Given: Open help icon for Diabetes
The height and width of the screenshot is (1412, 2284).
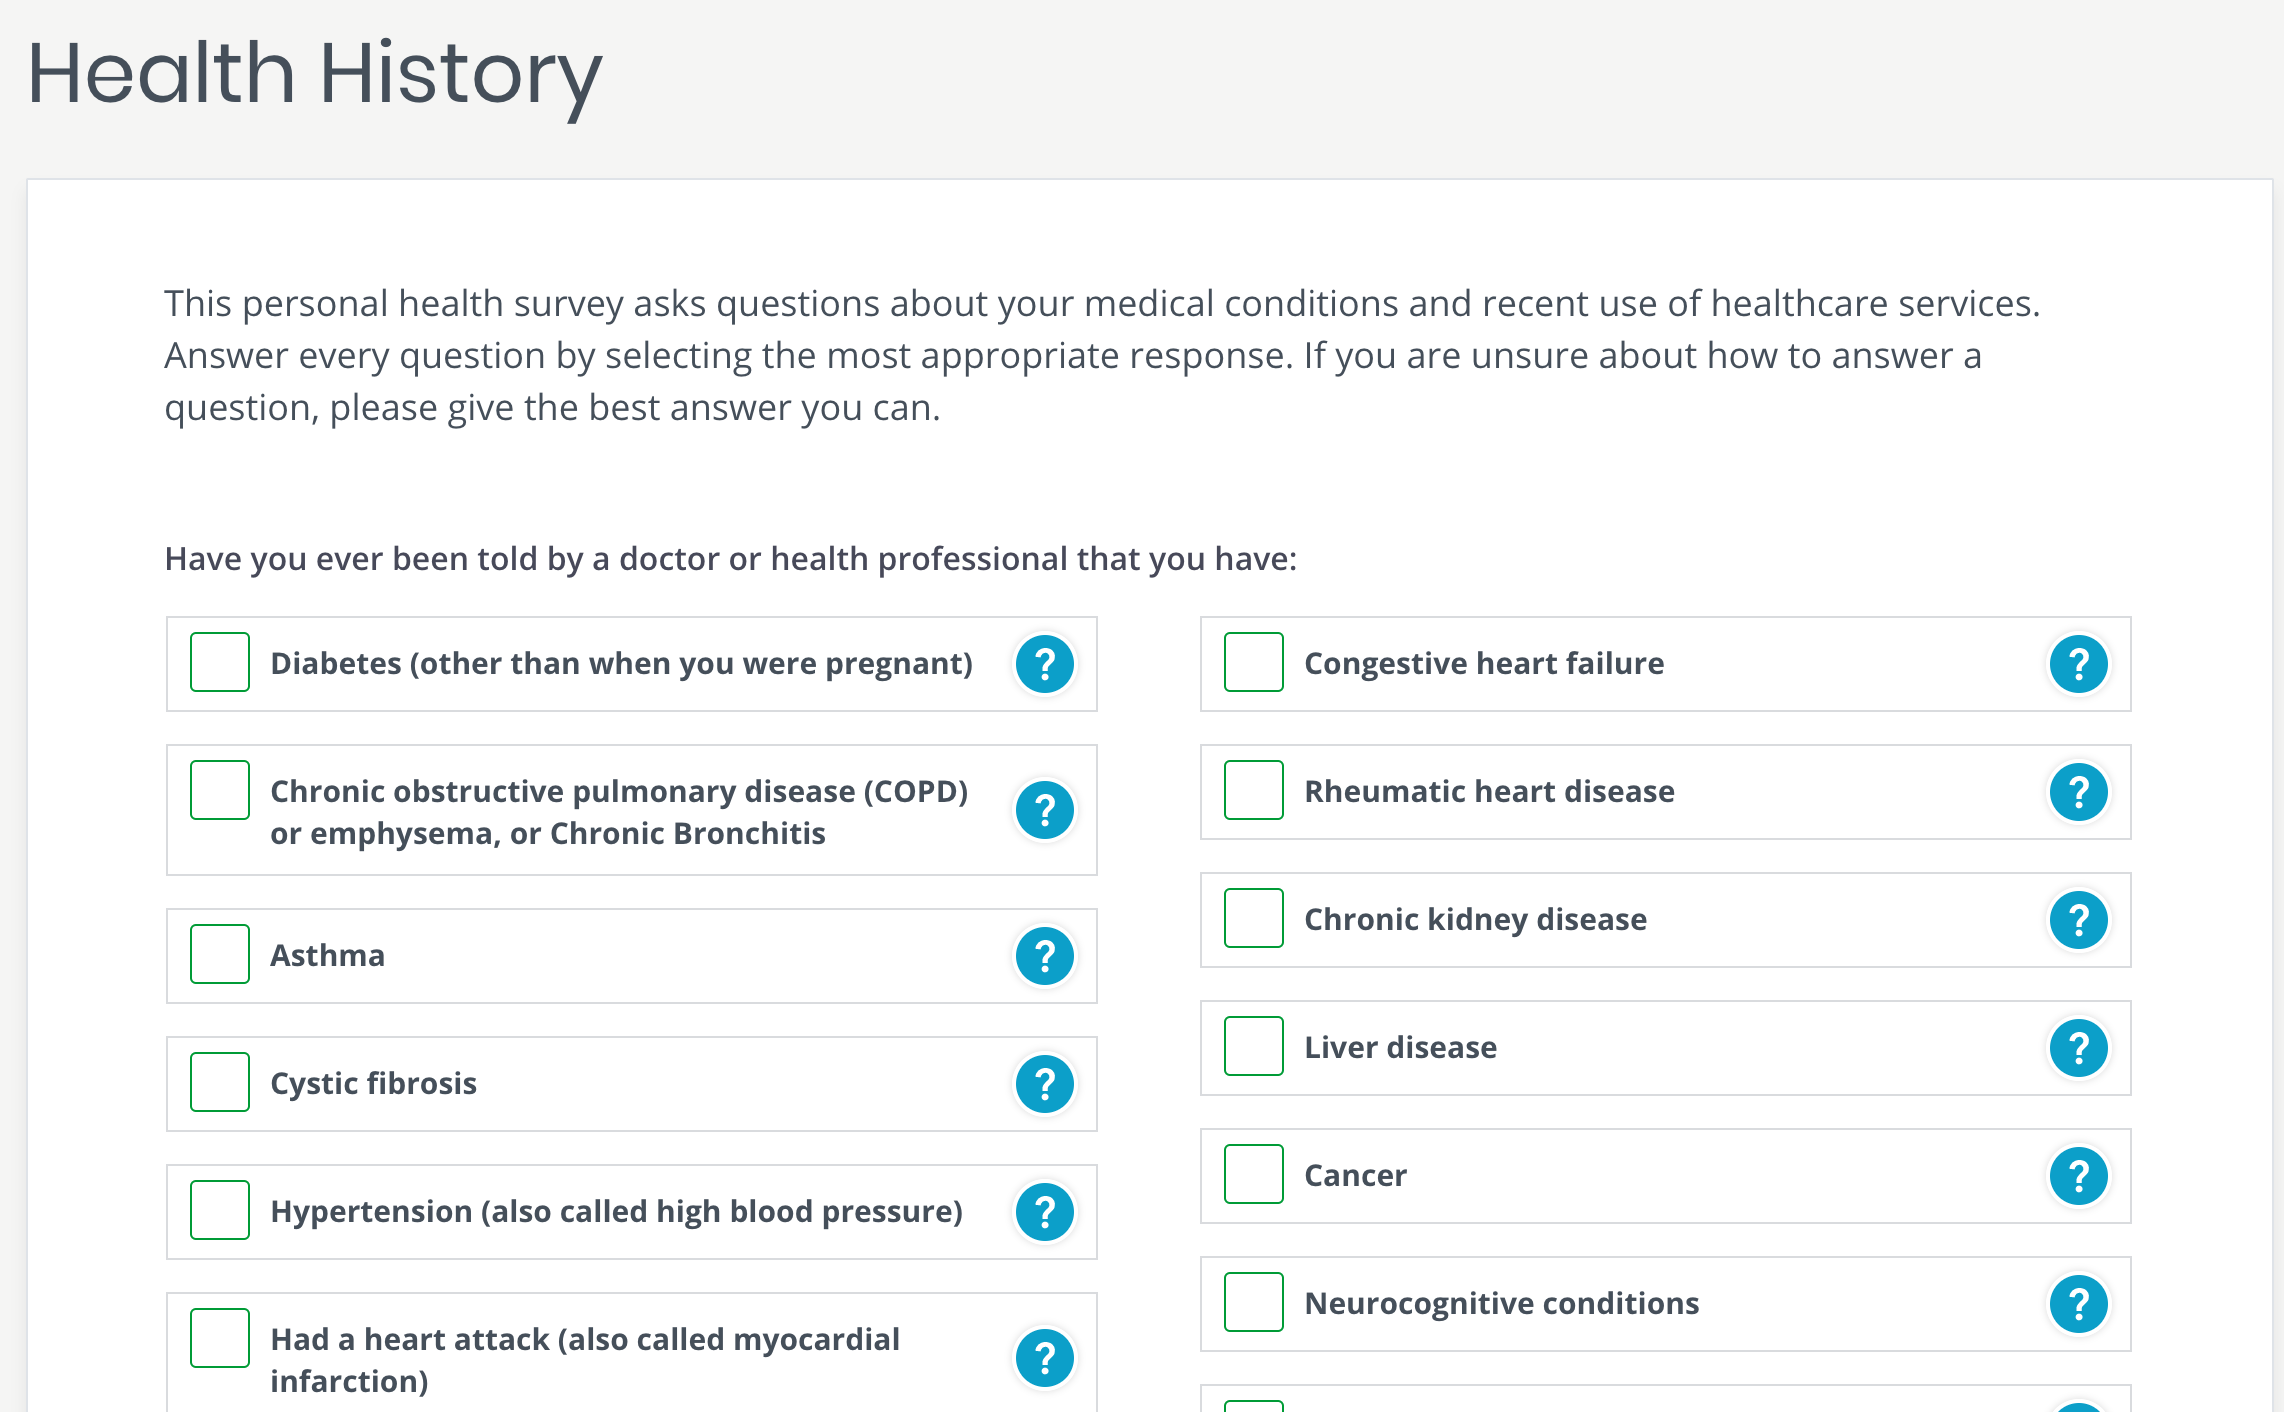Looking at the screenshot, I should (x=1044, y=664).
